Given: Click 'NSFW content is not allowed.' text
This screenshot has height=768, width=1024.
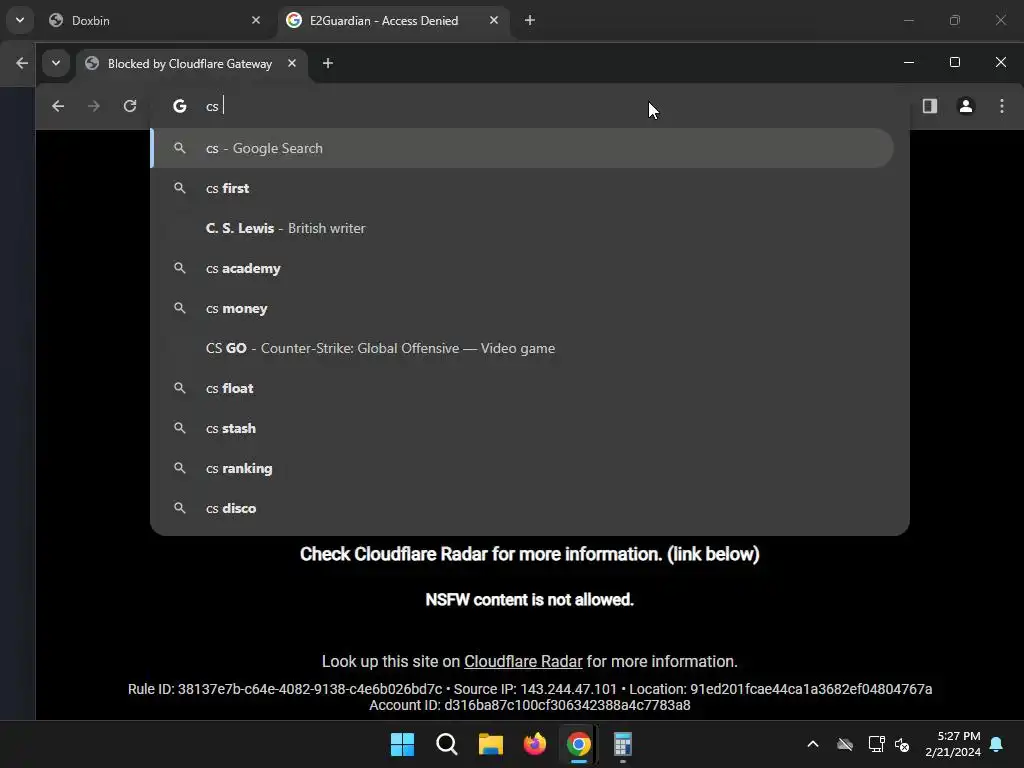Looking at the screenshot, I should coord(530,600).
